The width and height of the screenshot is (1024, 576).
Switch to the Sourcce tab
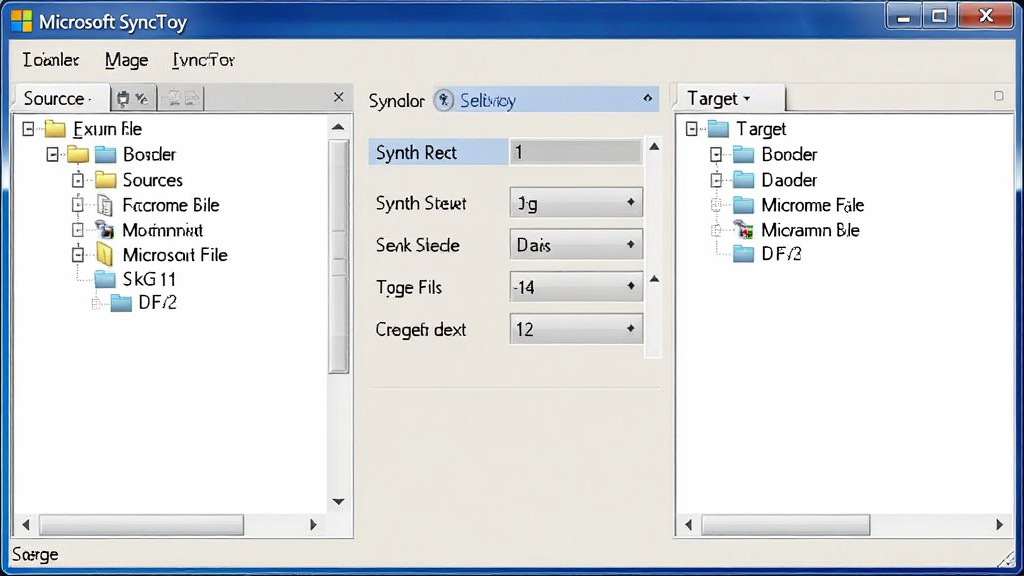point(61,98)
